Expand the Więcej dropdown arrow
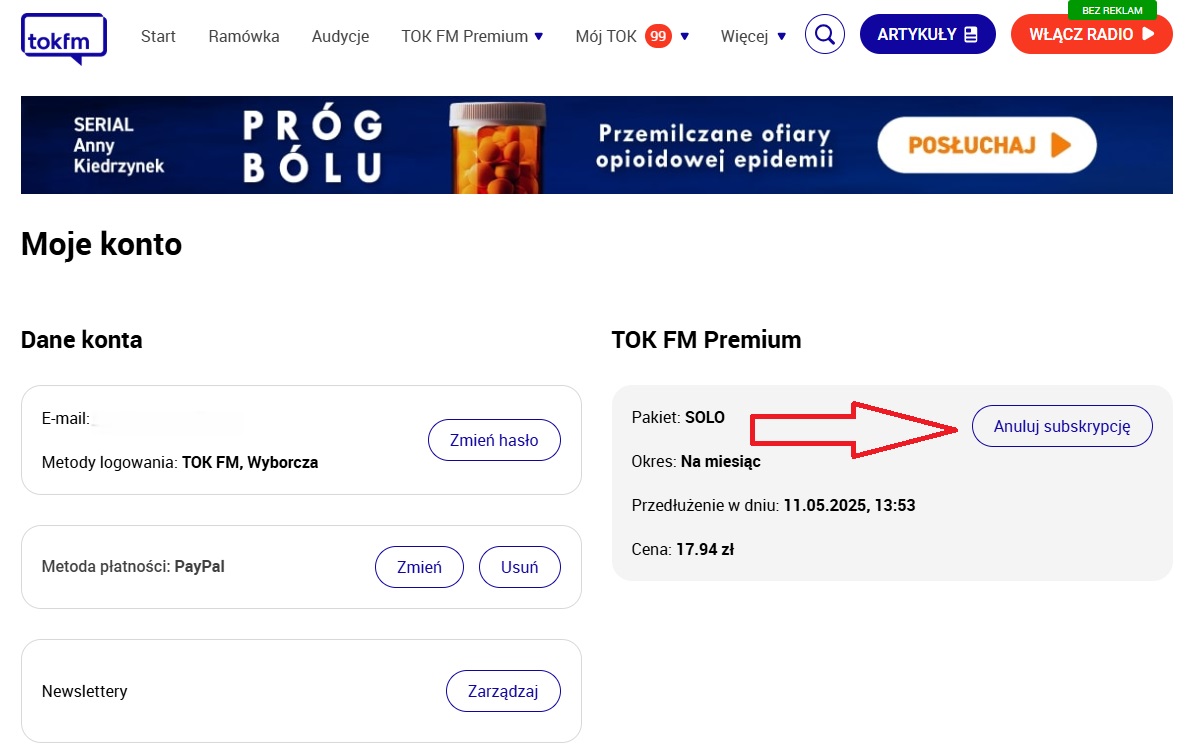The image size is (1196, 756). 782,37
